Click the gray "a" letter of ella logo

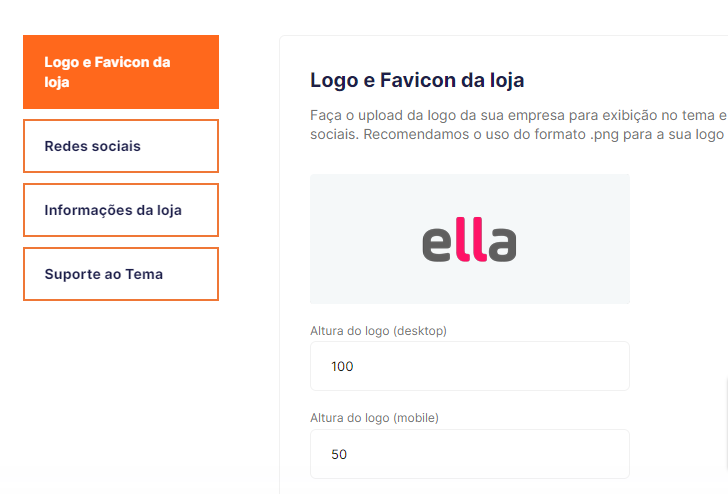(502, 246)
